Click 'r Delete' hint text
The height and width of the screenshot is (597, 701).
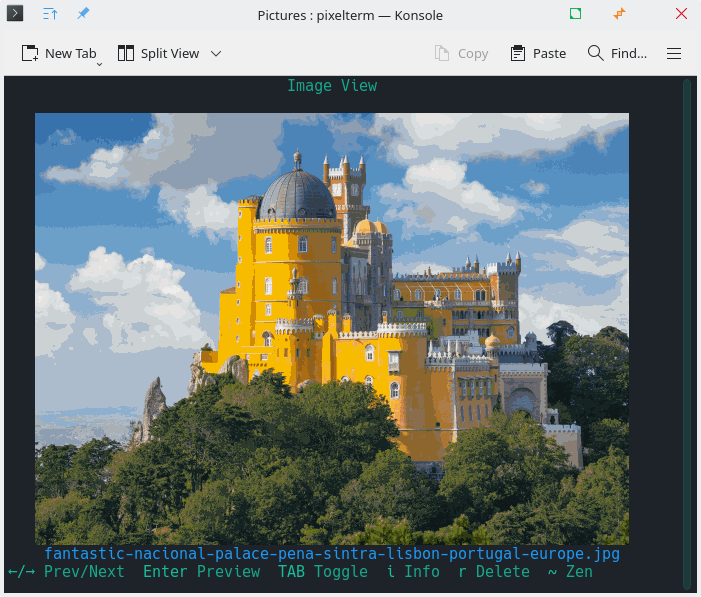coord(494,572)
